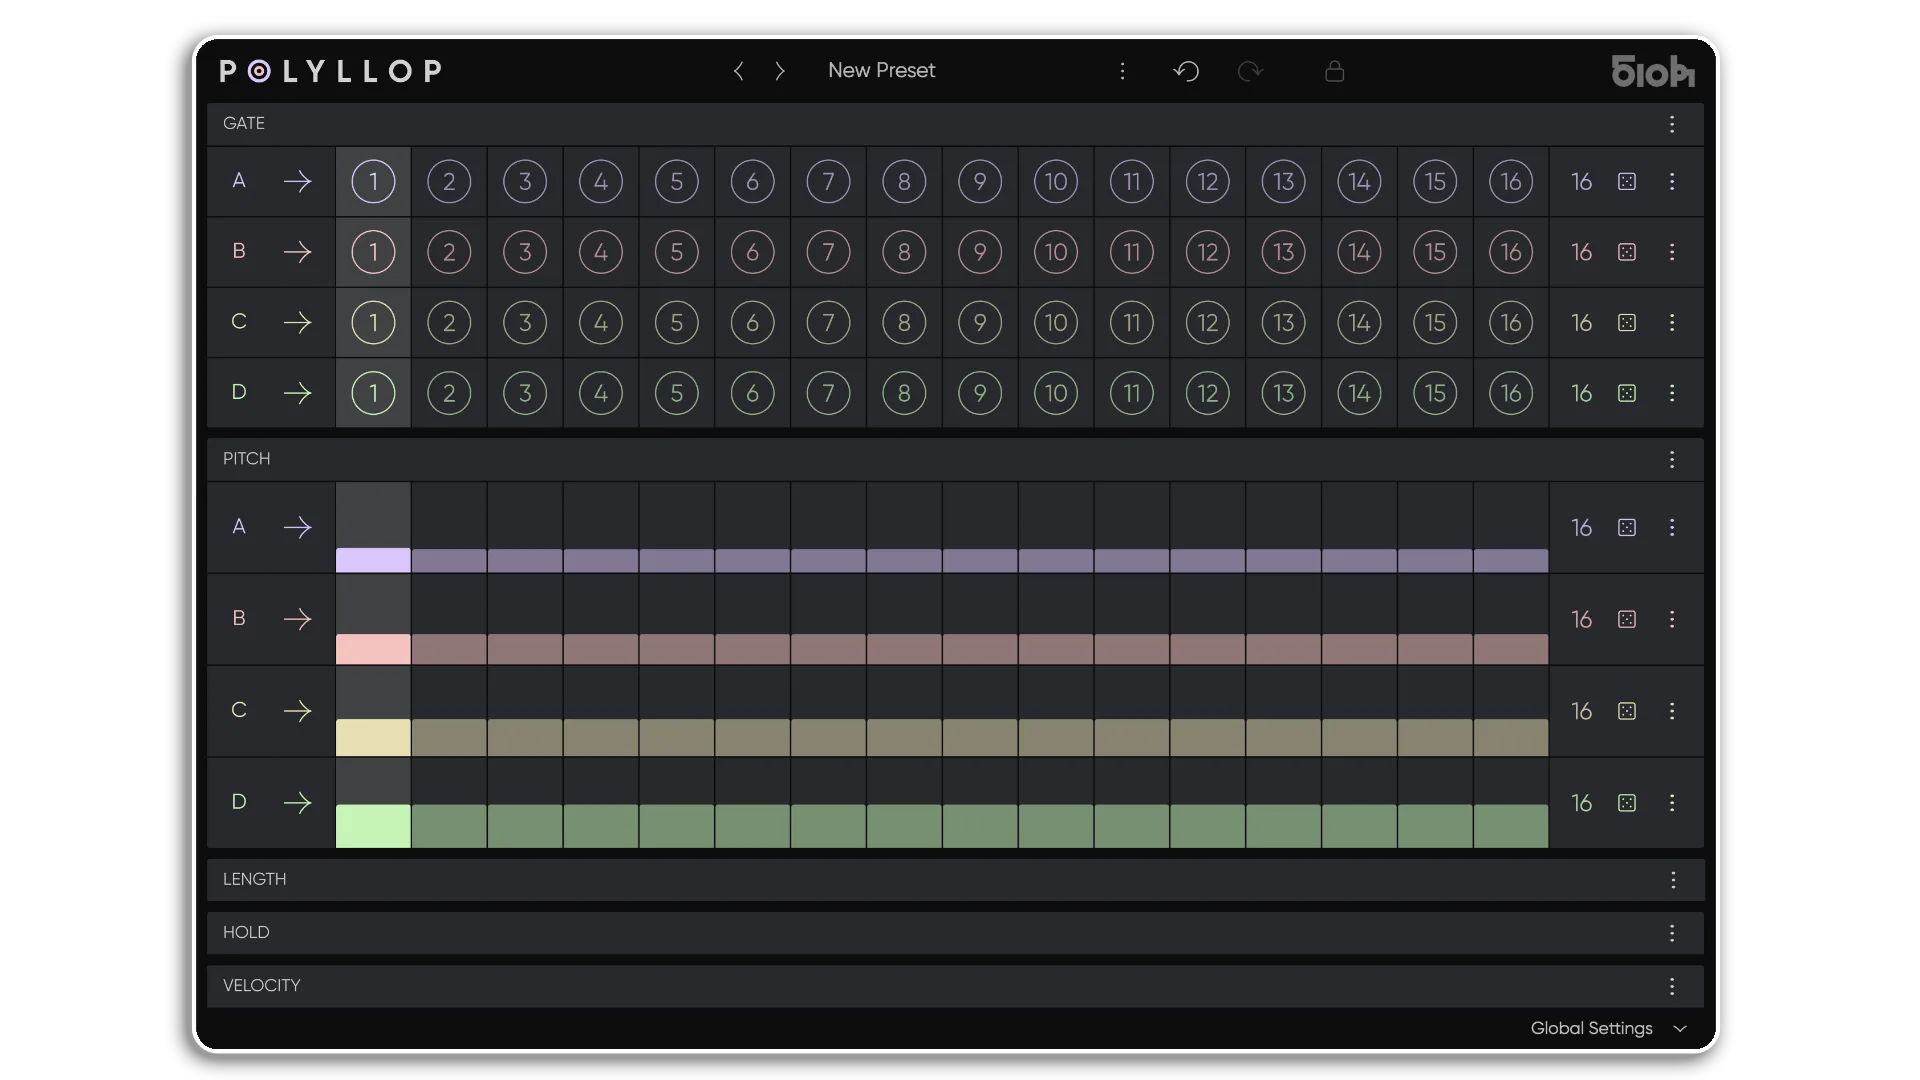Change Gate row C direction arrow
This screenshot has height=1080, width=1920.
click(297, 323)
